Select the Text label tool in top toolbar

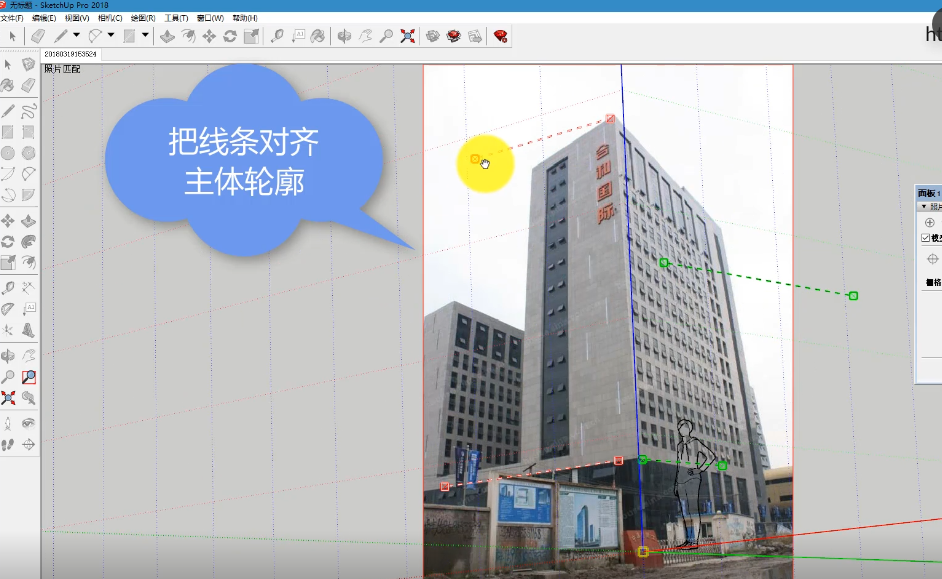tap(298, 36)
